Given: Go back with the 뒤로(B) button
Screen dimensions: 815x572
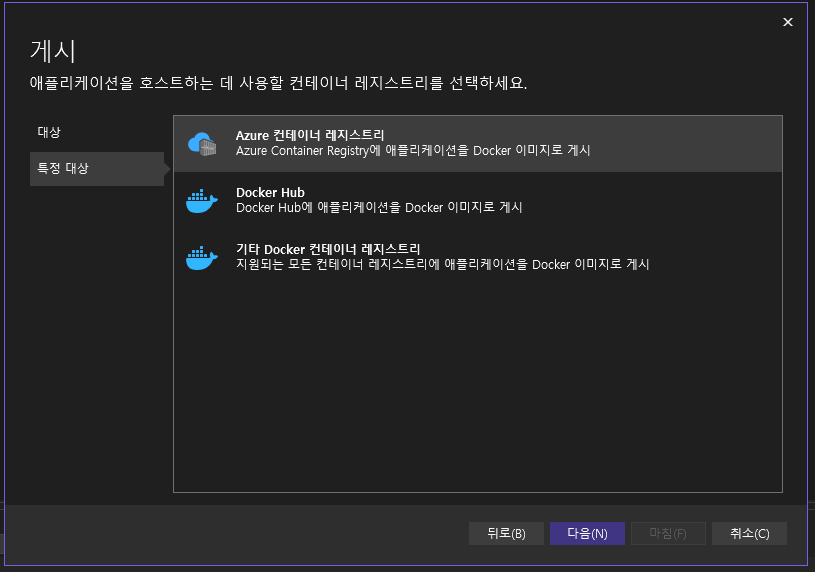Looking at the screenshot, I should point(506,534).
